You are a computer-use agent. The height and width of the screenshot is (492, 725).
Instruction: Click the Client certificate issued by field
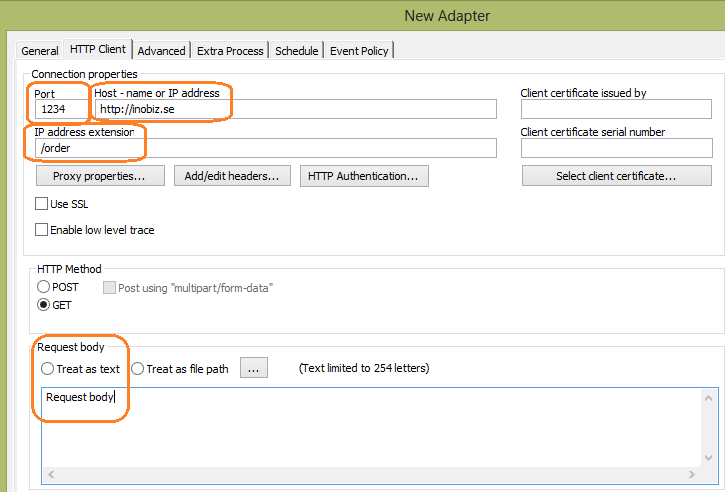(x=616, y=109)
